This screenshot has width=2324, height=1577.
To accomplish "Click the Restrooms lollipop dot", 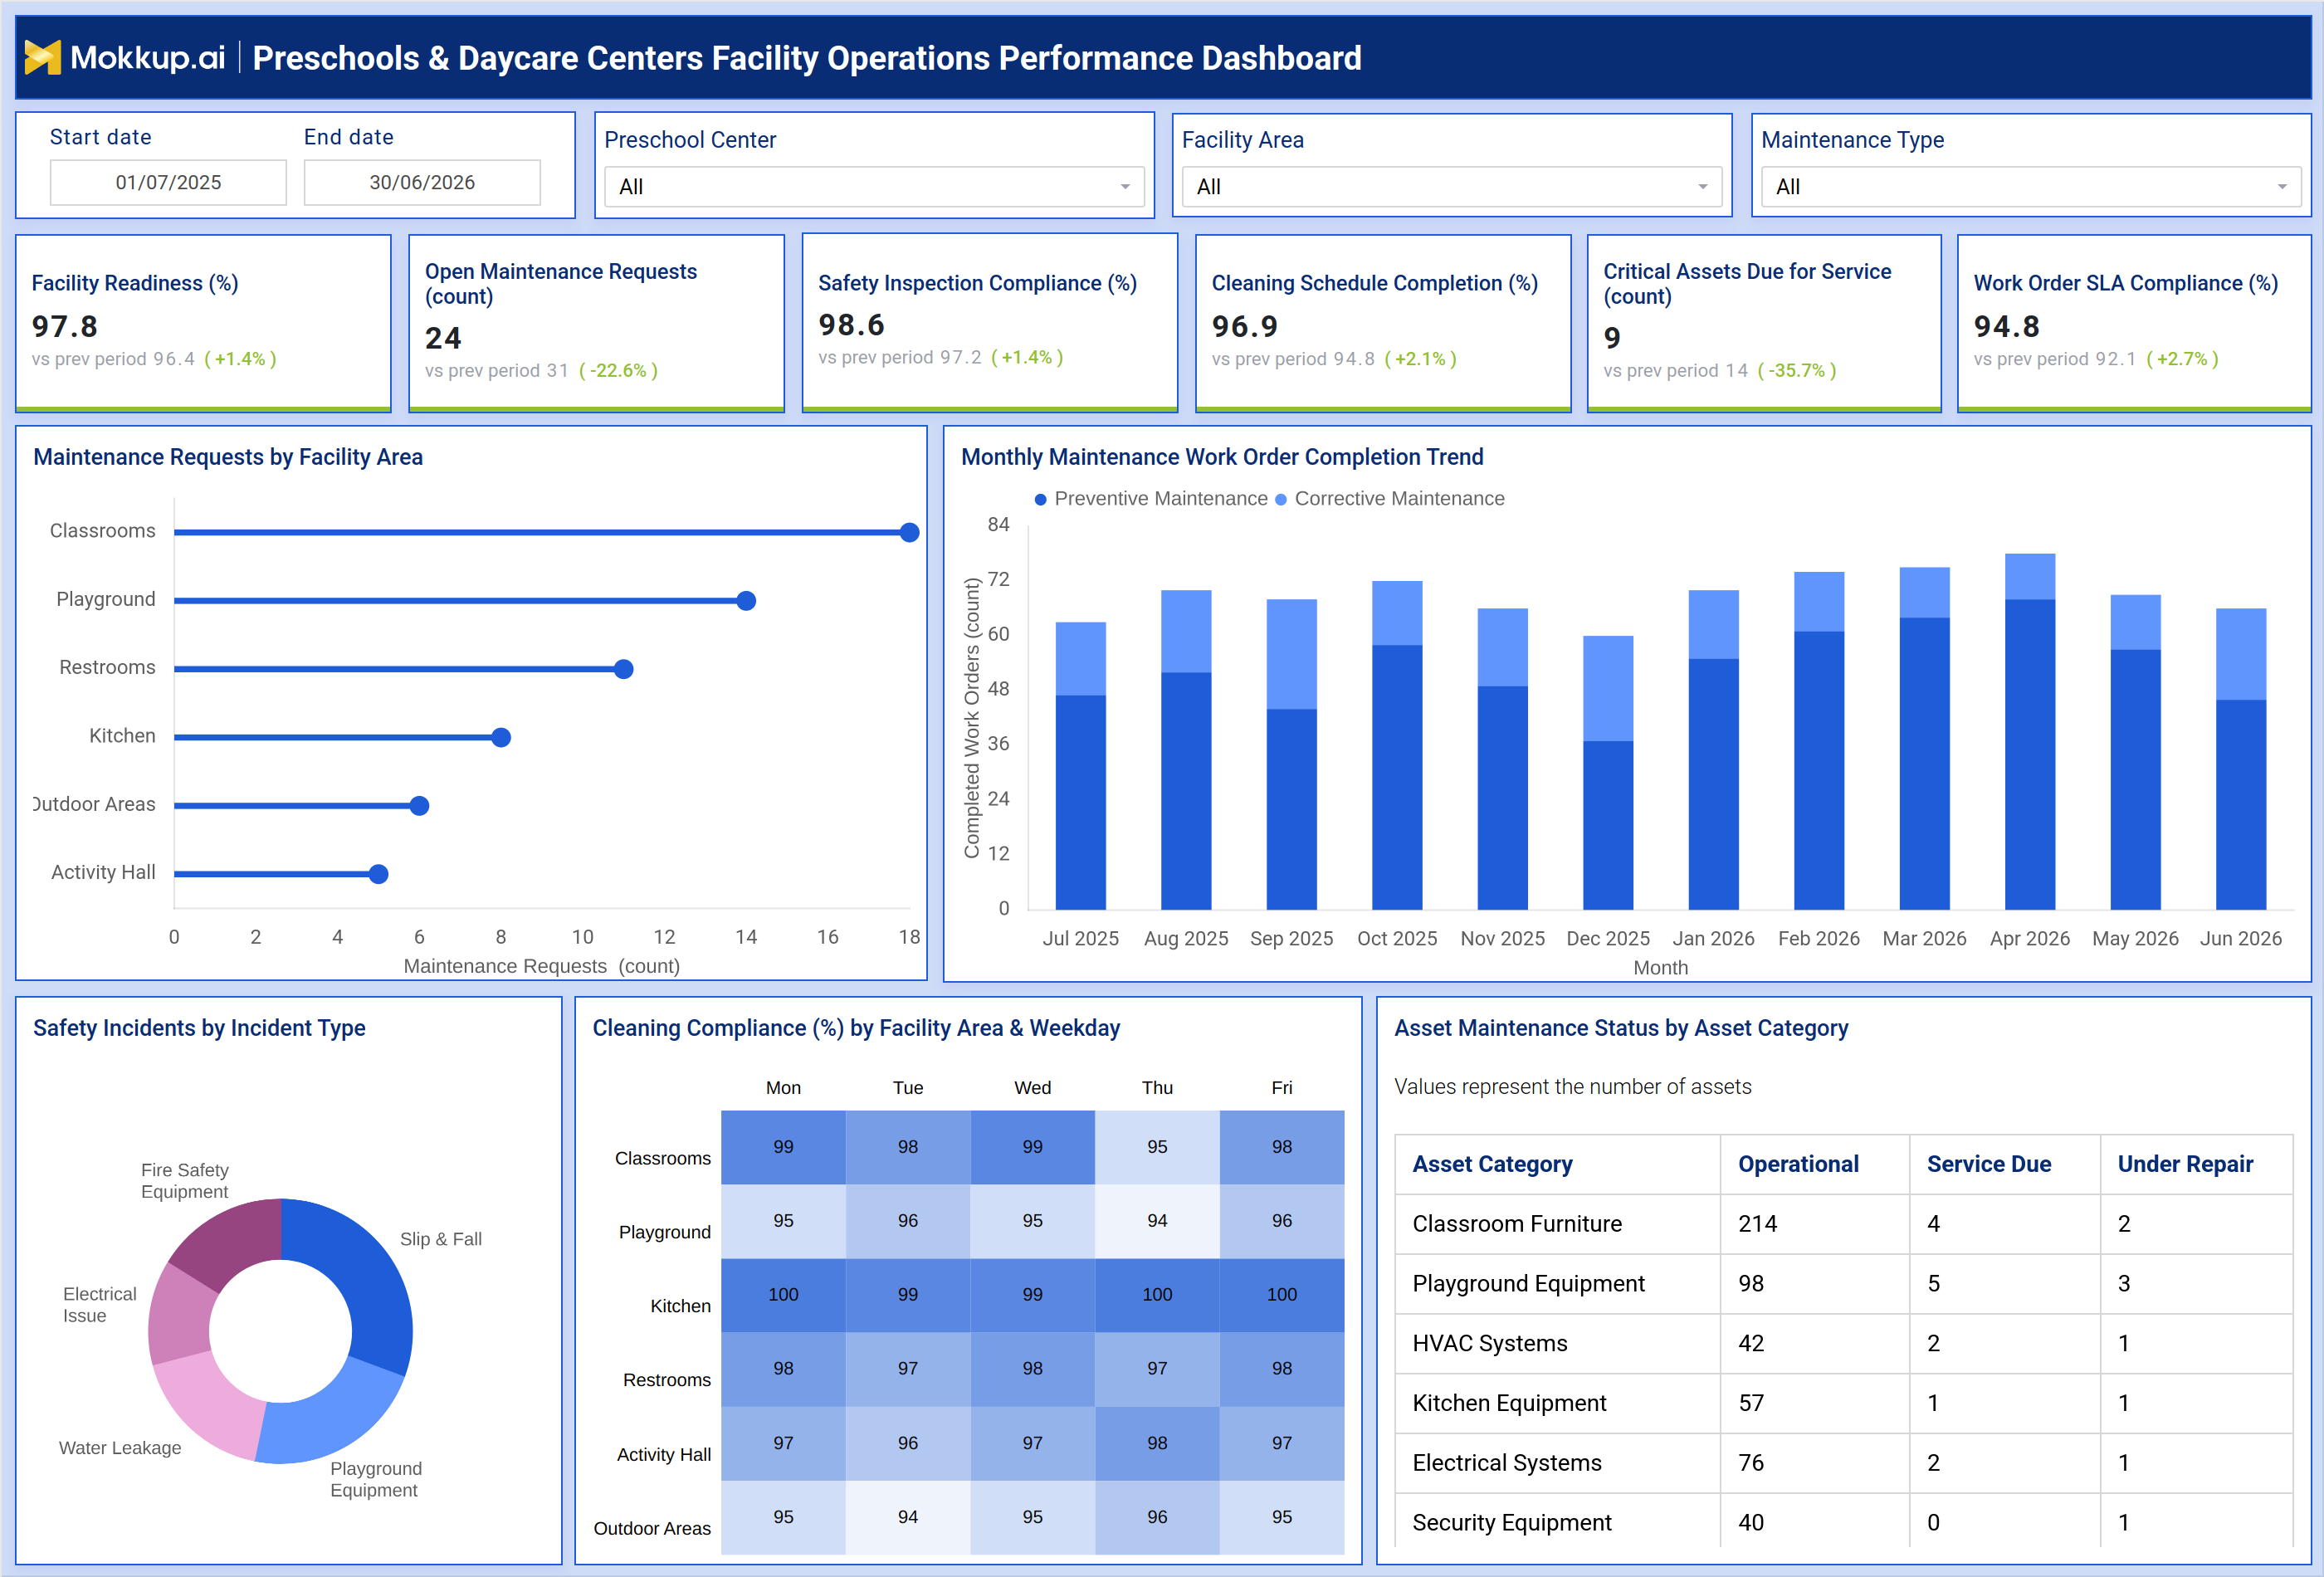I will tap(624, 669).
